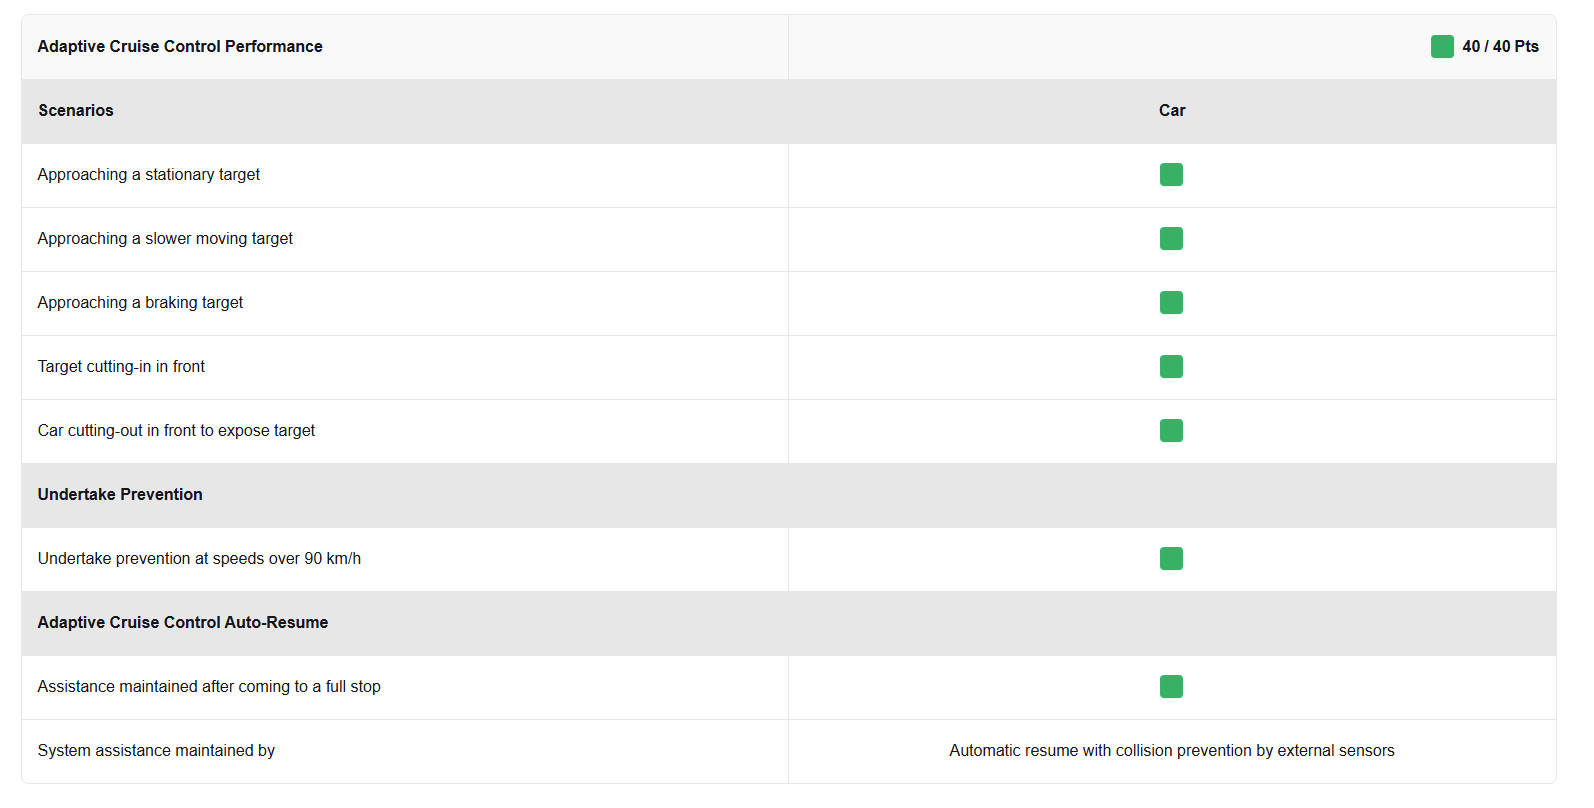Select the System assistance maintained by label
The width and height of the screenshot is (1594, 808).
[156, 750]
